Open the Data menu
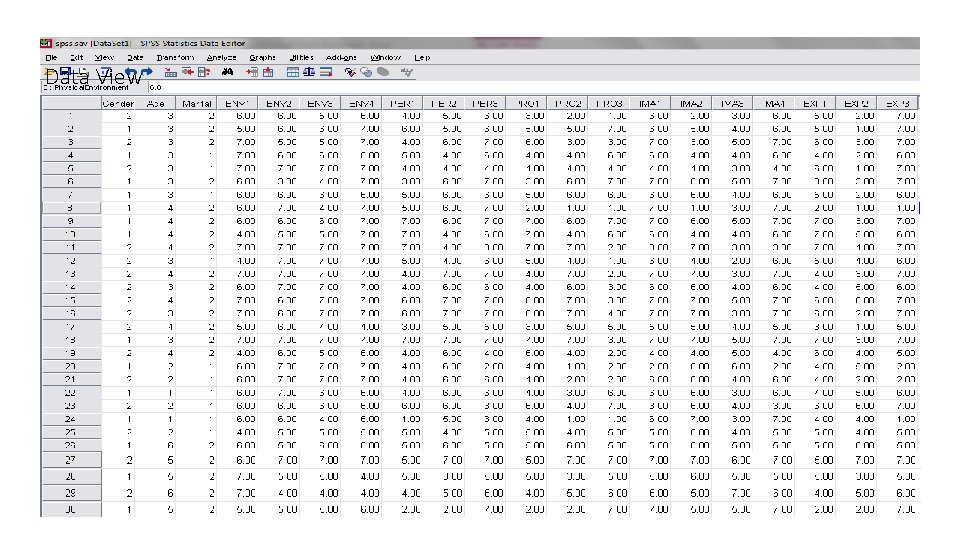Screen dimensions: 960x540 [135, 58]
